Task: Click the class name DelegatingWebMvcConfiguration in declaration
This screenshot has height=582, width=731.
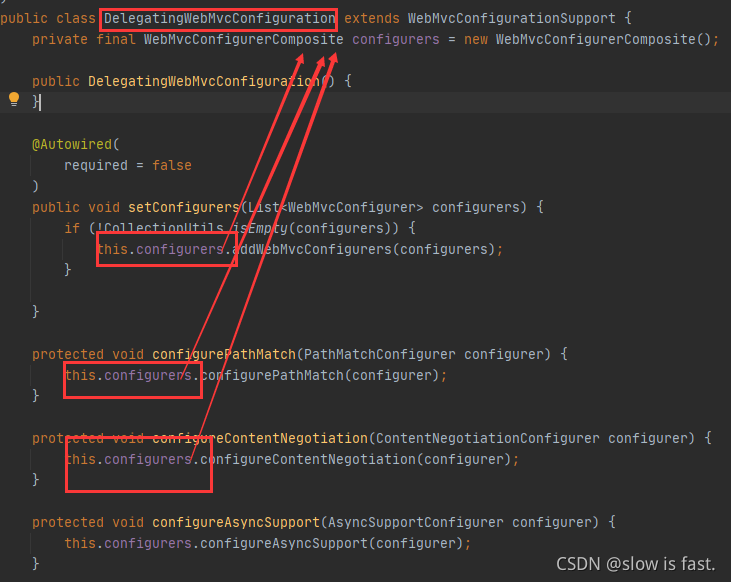Action: point(219,19)
